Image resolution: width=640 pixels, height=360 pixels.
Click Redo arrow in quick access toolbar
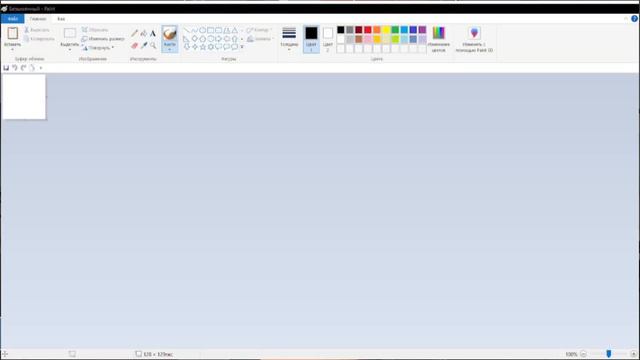(x=24, y=68)
